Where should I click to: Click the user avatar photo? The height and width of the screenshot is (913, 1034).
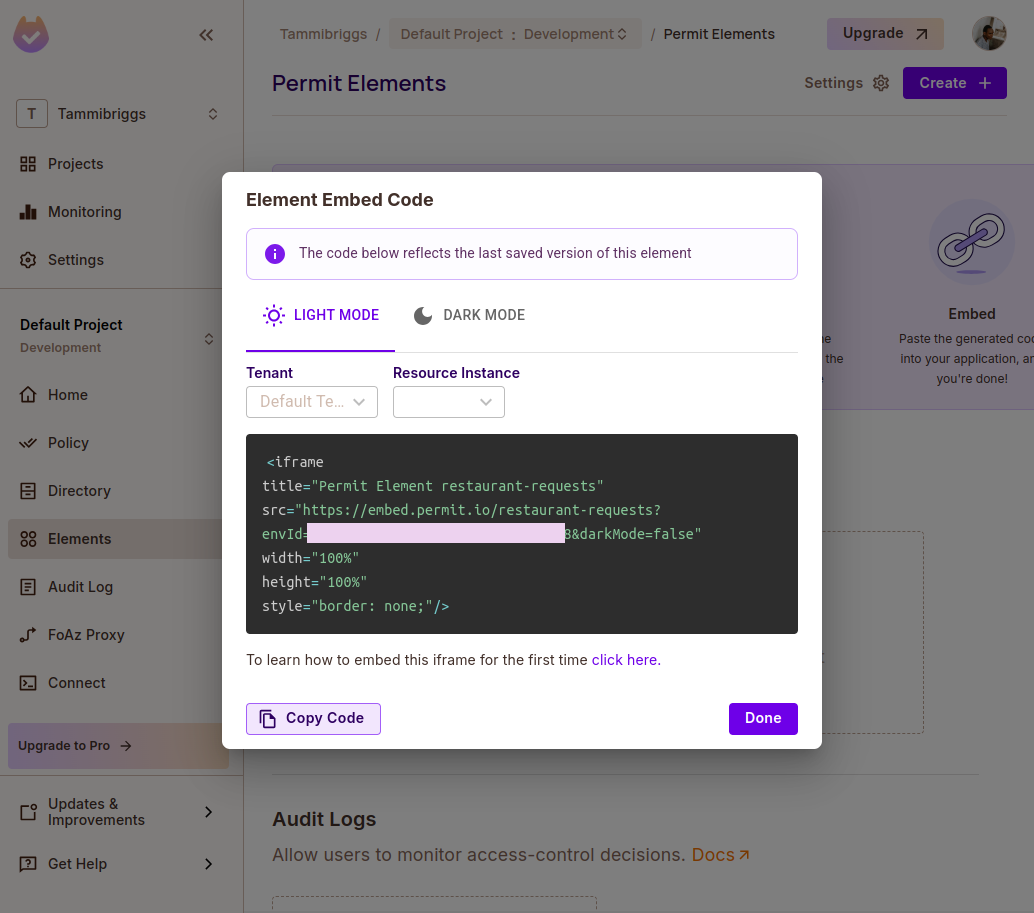pos(989,33)
